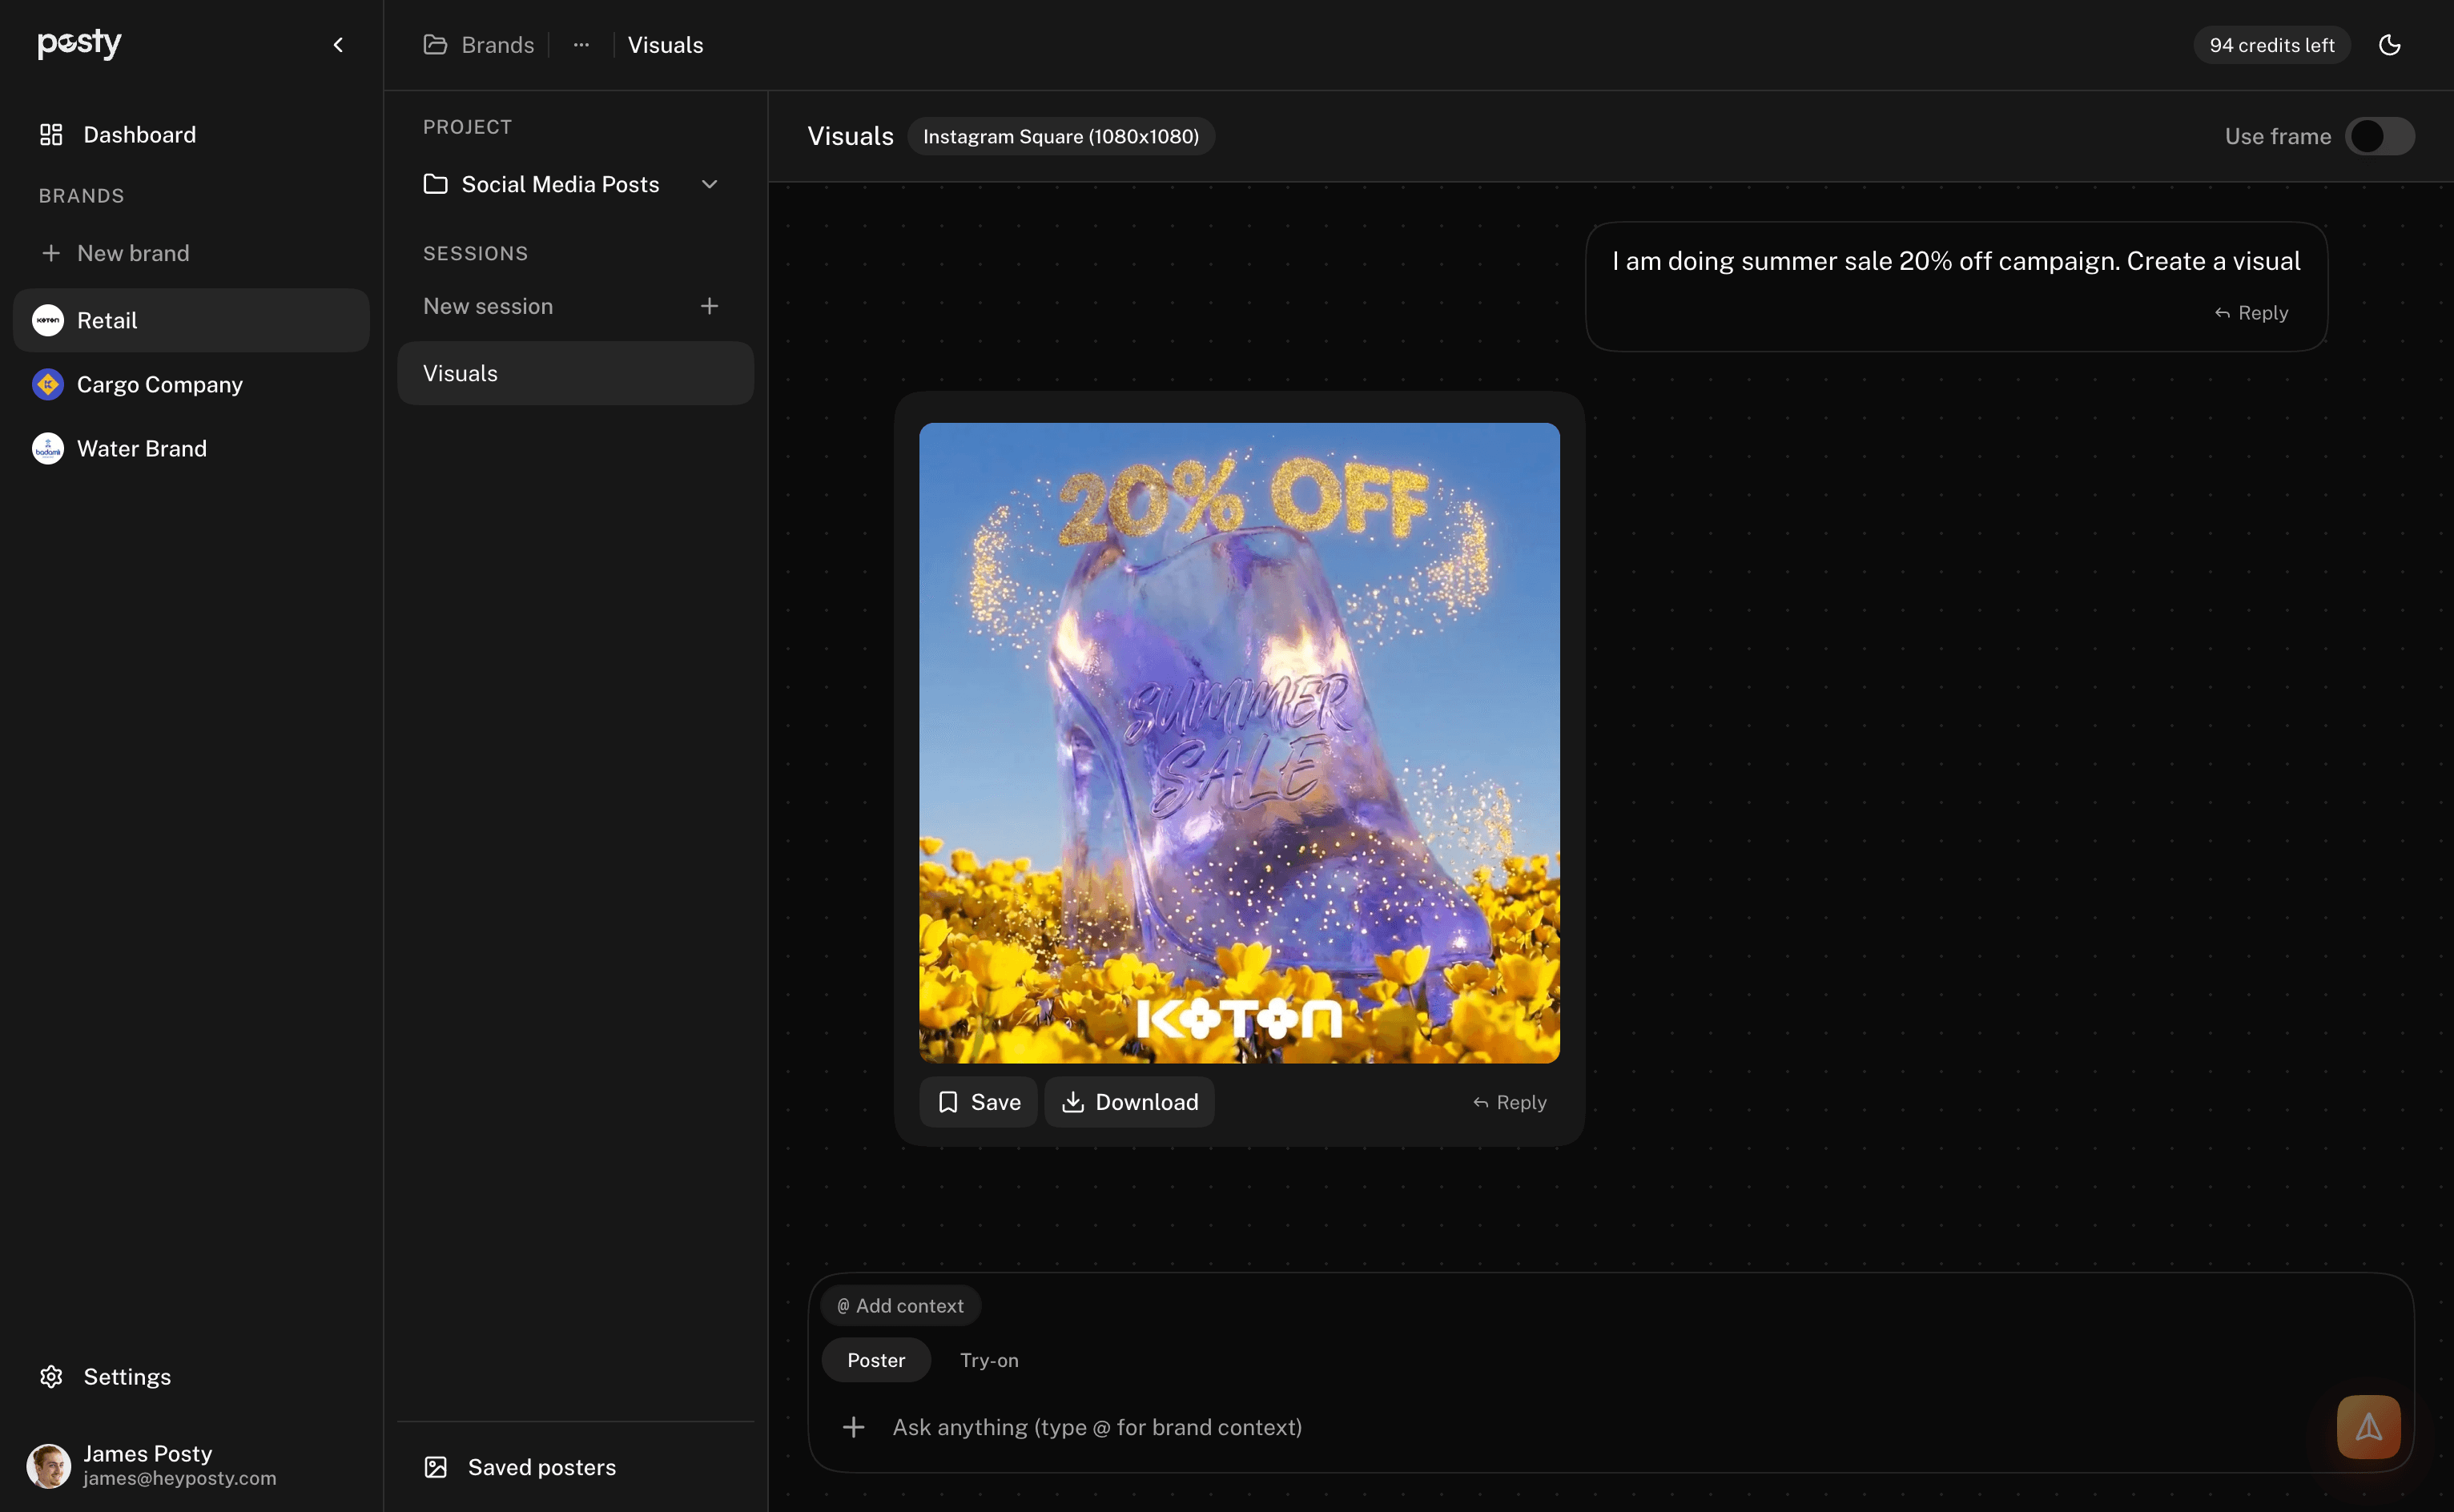Toggle the Use frame switch
The width and height of the screenshot is (2454, 1512).
tap(2380, 136)
